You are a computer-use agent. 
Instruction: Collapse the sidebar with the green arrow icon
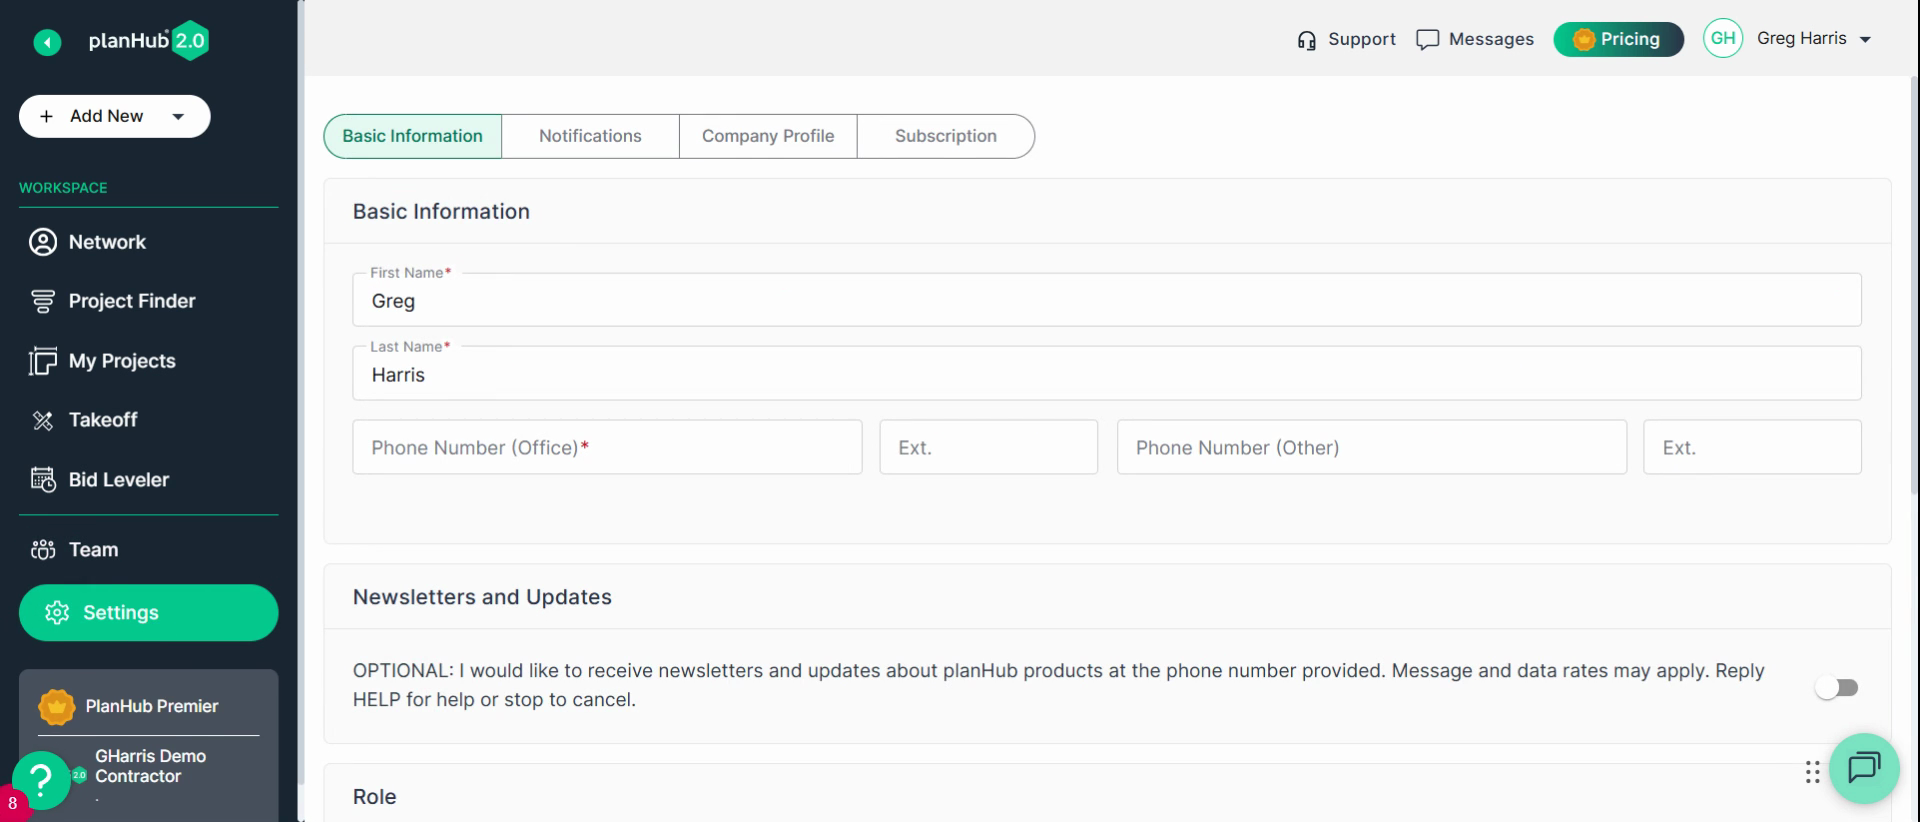[x=47, y=42]
